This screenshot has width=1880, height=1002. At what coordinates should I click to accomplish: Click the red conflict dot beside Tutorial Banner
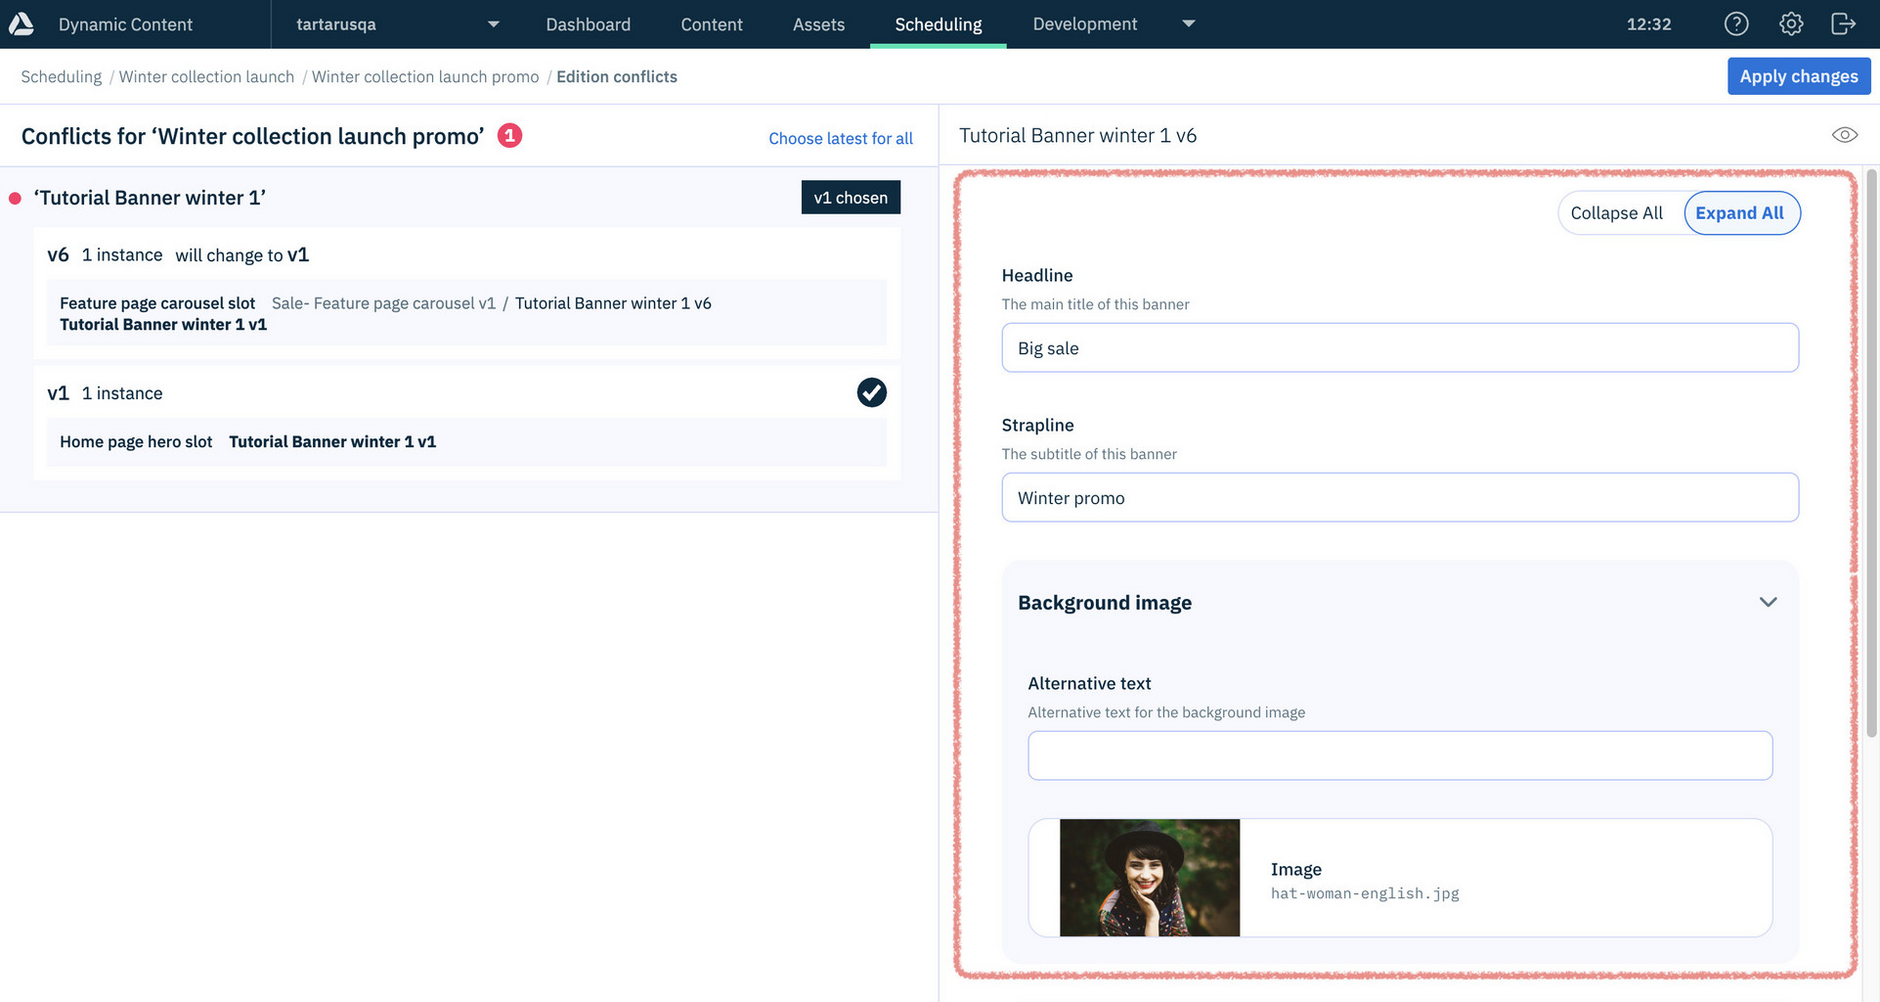coord(15,197)
